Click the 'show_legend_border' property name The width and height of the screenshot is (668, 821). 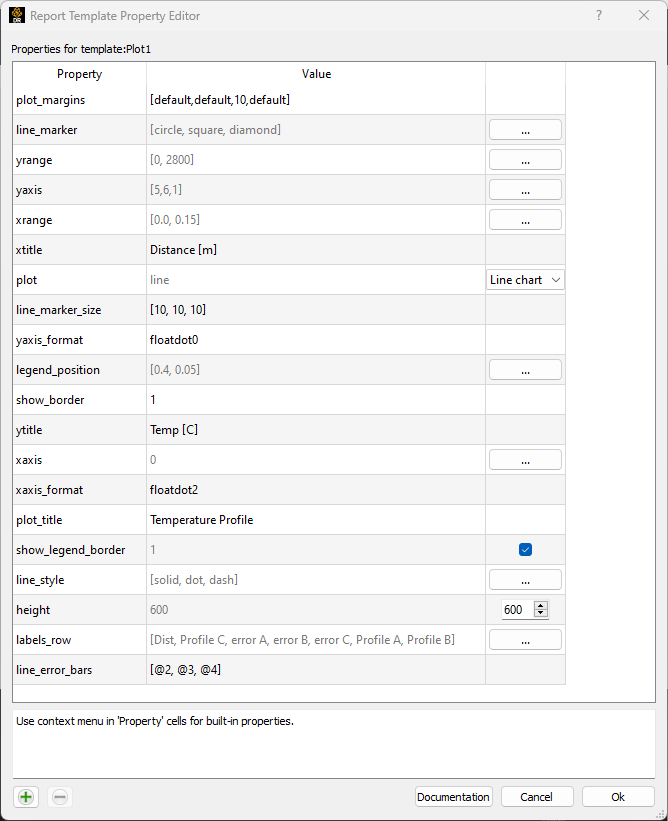click(71, 550)
